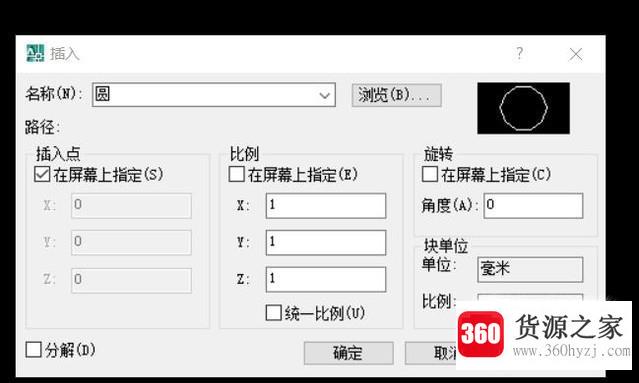
Task: Click the insertion point X field
Action: pos(131,206)
